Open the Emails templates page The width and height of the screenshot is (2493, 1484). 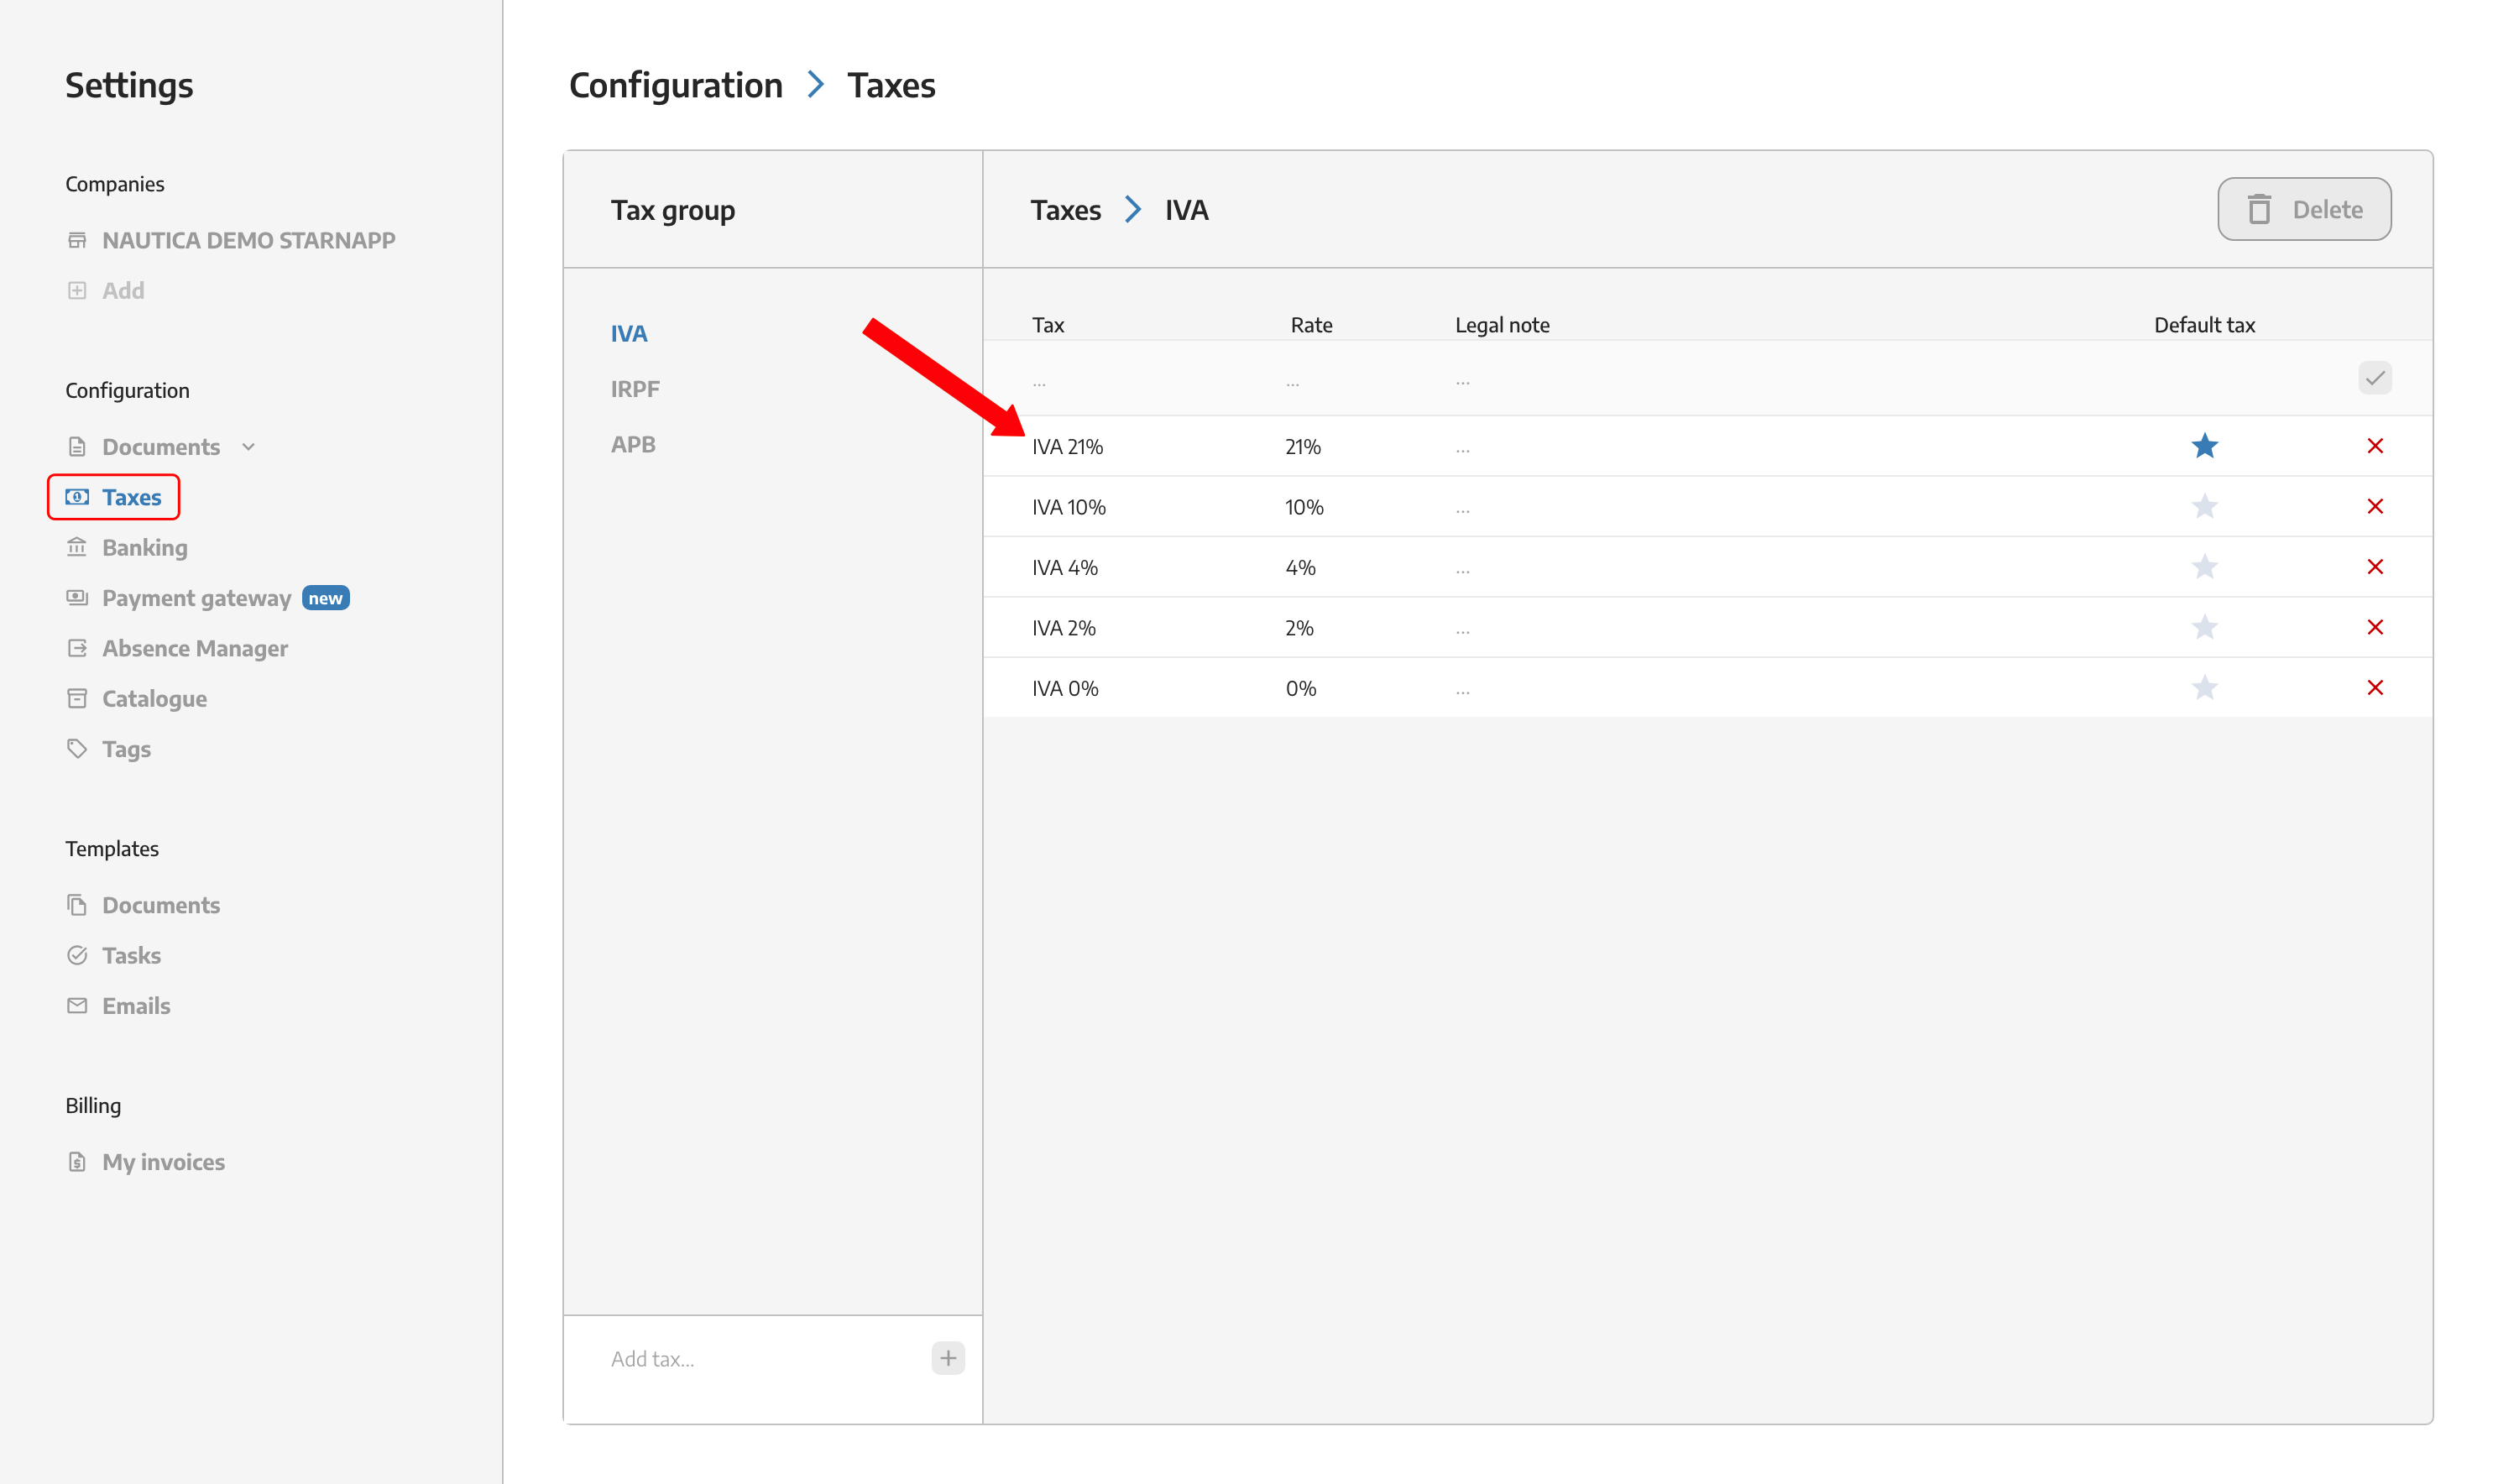point(136,1005)
